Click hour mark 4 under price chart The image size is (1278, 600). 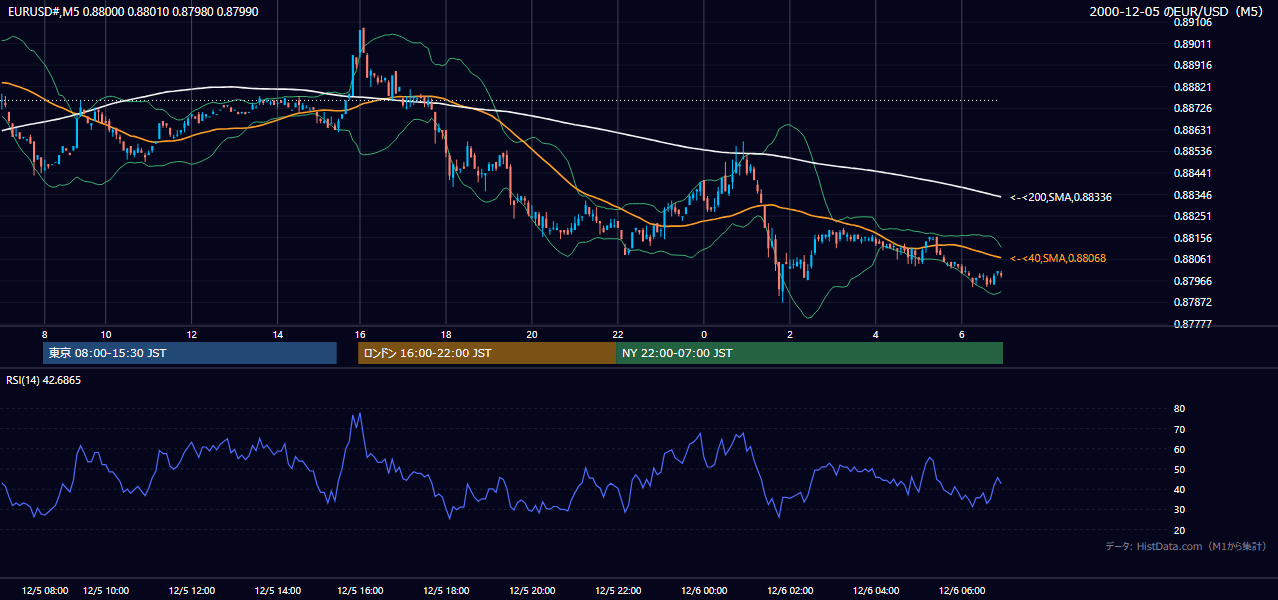coord(875,334)
